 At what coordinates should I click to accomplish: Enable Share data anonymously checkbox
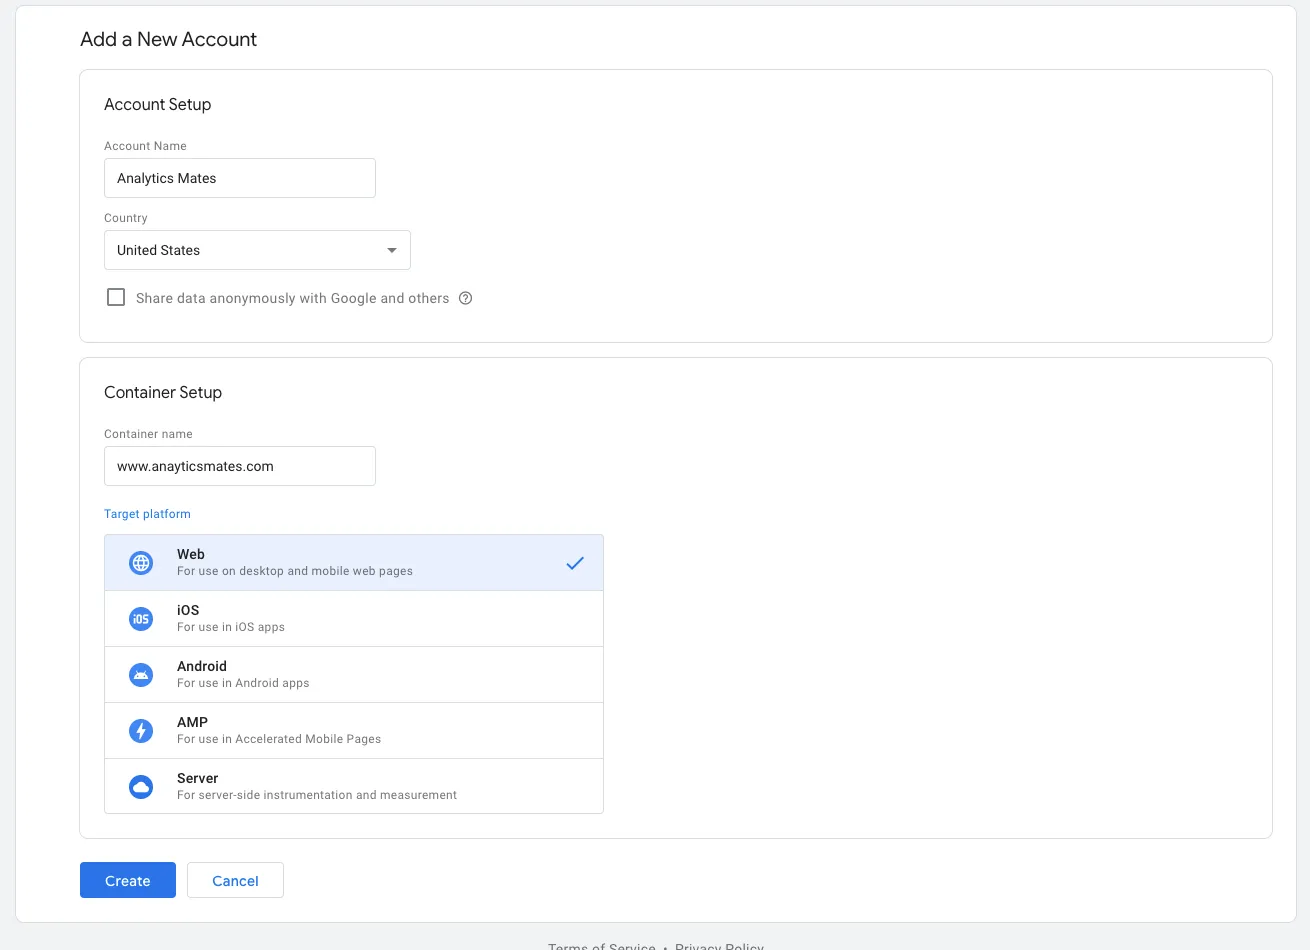(x=116, y=297)
